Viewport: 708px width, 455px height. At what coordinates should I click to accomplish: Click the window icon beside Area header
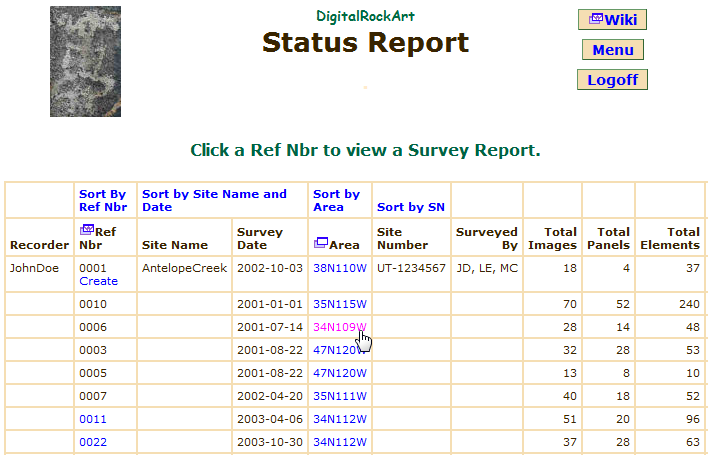(320, 243)
